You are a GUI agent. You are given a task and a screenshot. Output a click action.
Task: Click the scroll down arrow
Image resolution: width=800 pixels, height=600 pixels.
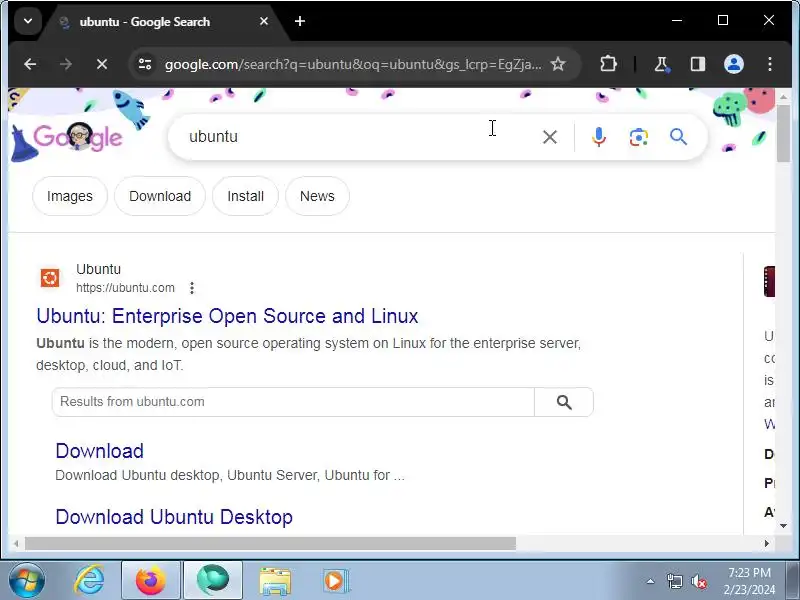pos(783,526)
